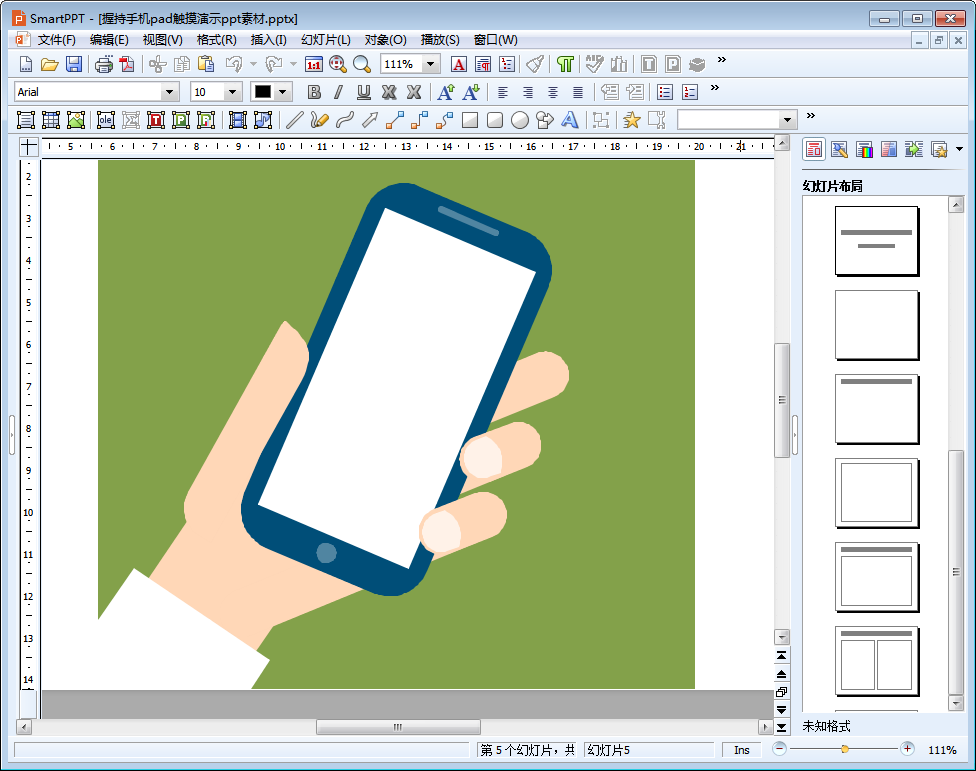Image resolution: width=976 pixels, height=771 pixels.
Task: Open the font size dropdown showing 10
Action: (x=232, y=92)
